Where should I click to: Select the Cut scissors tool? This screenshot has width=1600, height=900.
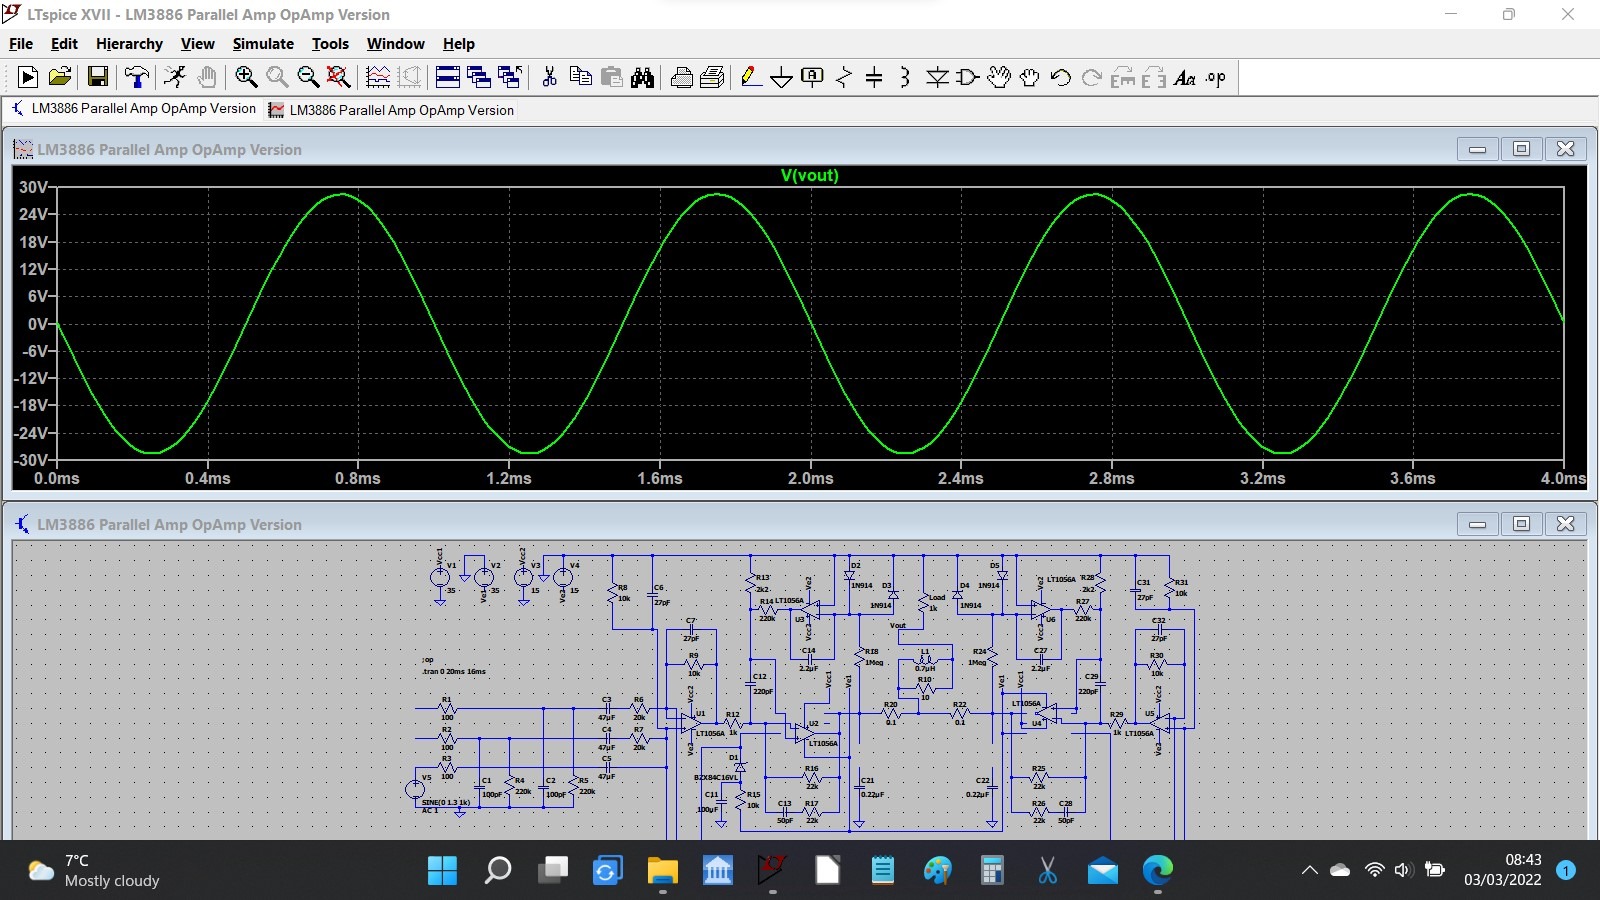tap(549, 77)
